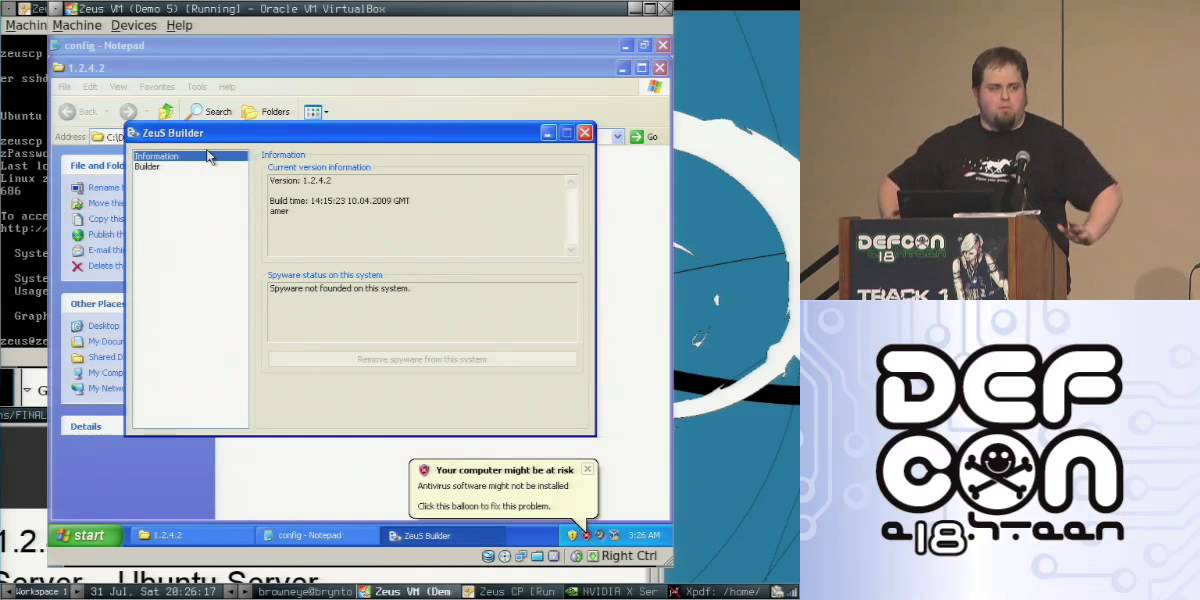Viewport: 1200px width, 600px height.
Task: Click Explorer Forward arrow icon
Action: click(x=127, y=111)
